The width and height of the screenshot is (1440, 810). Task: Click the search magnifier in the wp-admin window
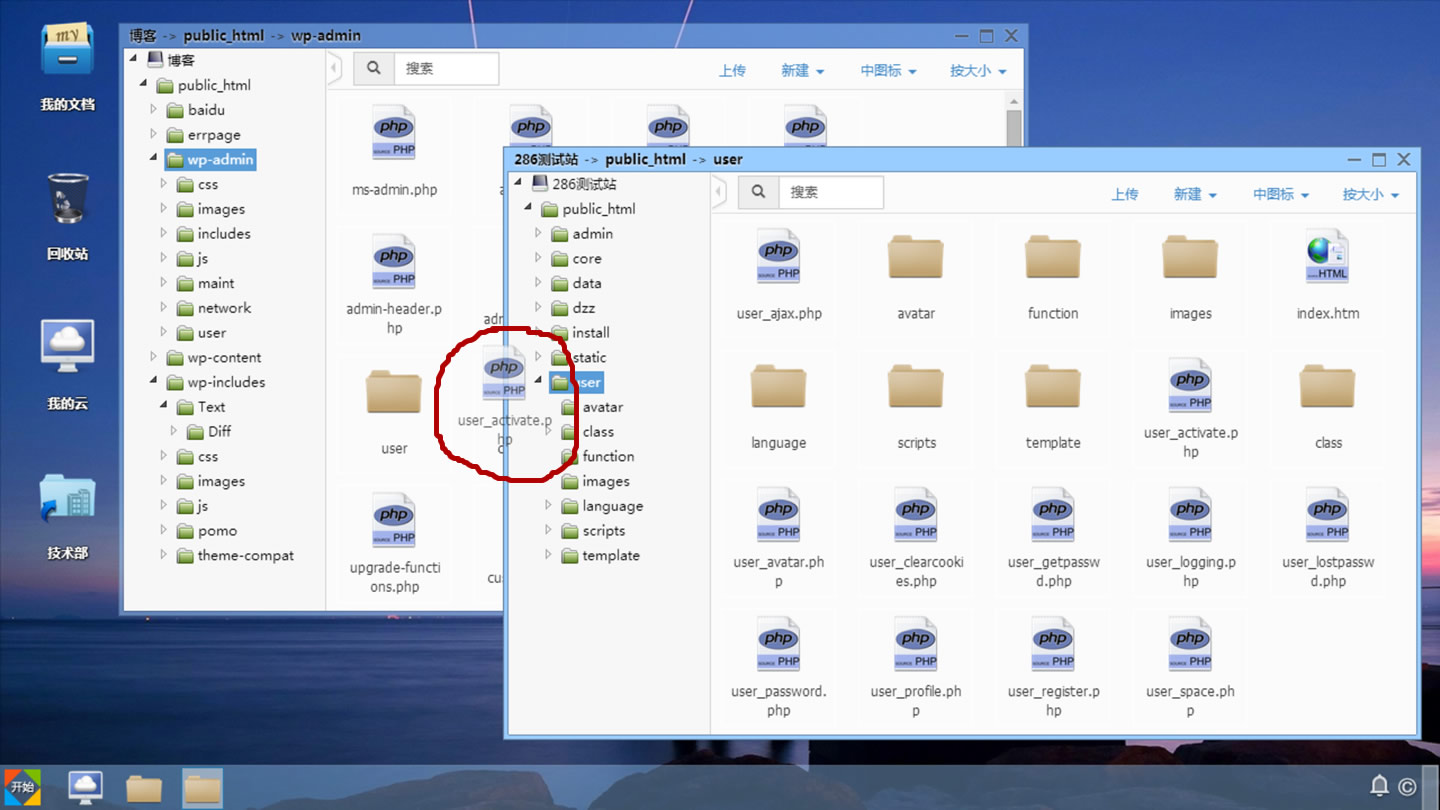pos(373,68)
